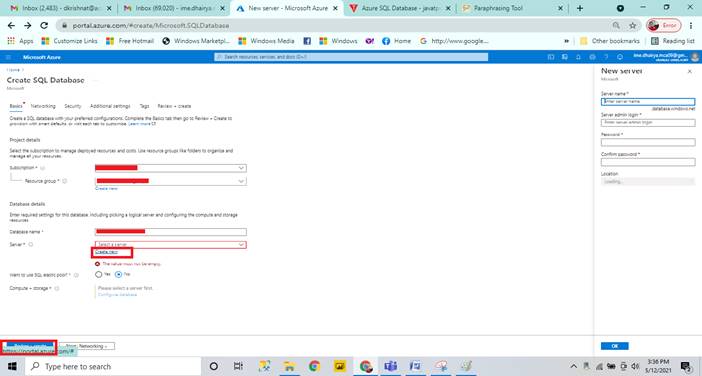Image resolution: width=702 pixels, height=376 pixels.
Task: Open Chrome three-dot menu
Action: pos(691,26)
